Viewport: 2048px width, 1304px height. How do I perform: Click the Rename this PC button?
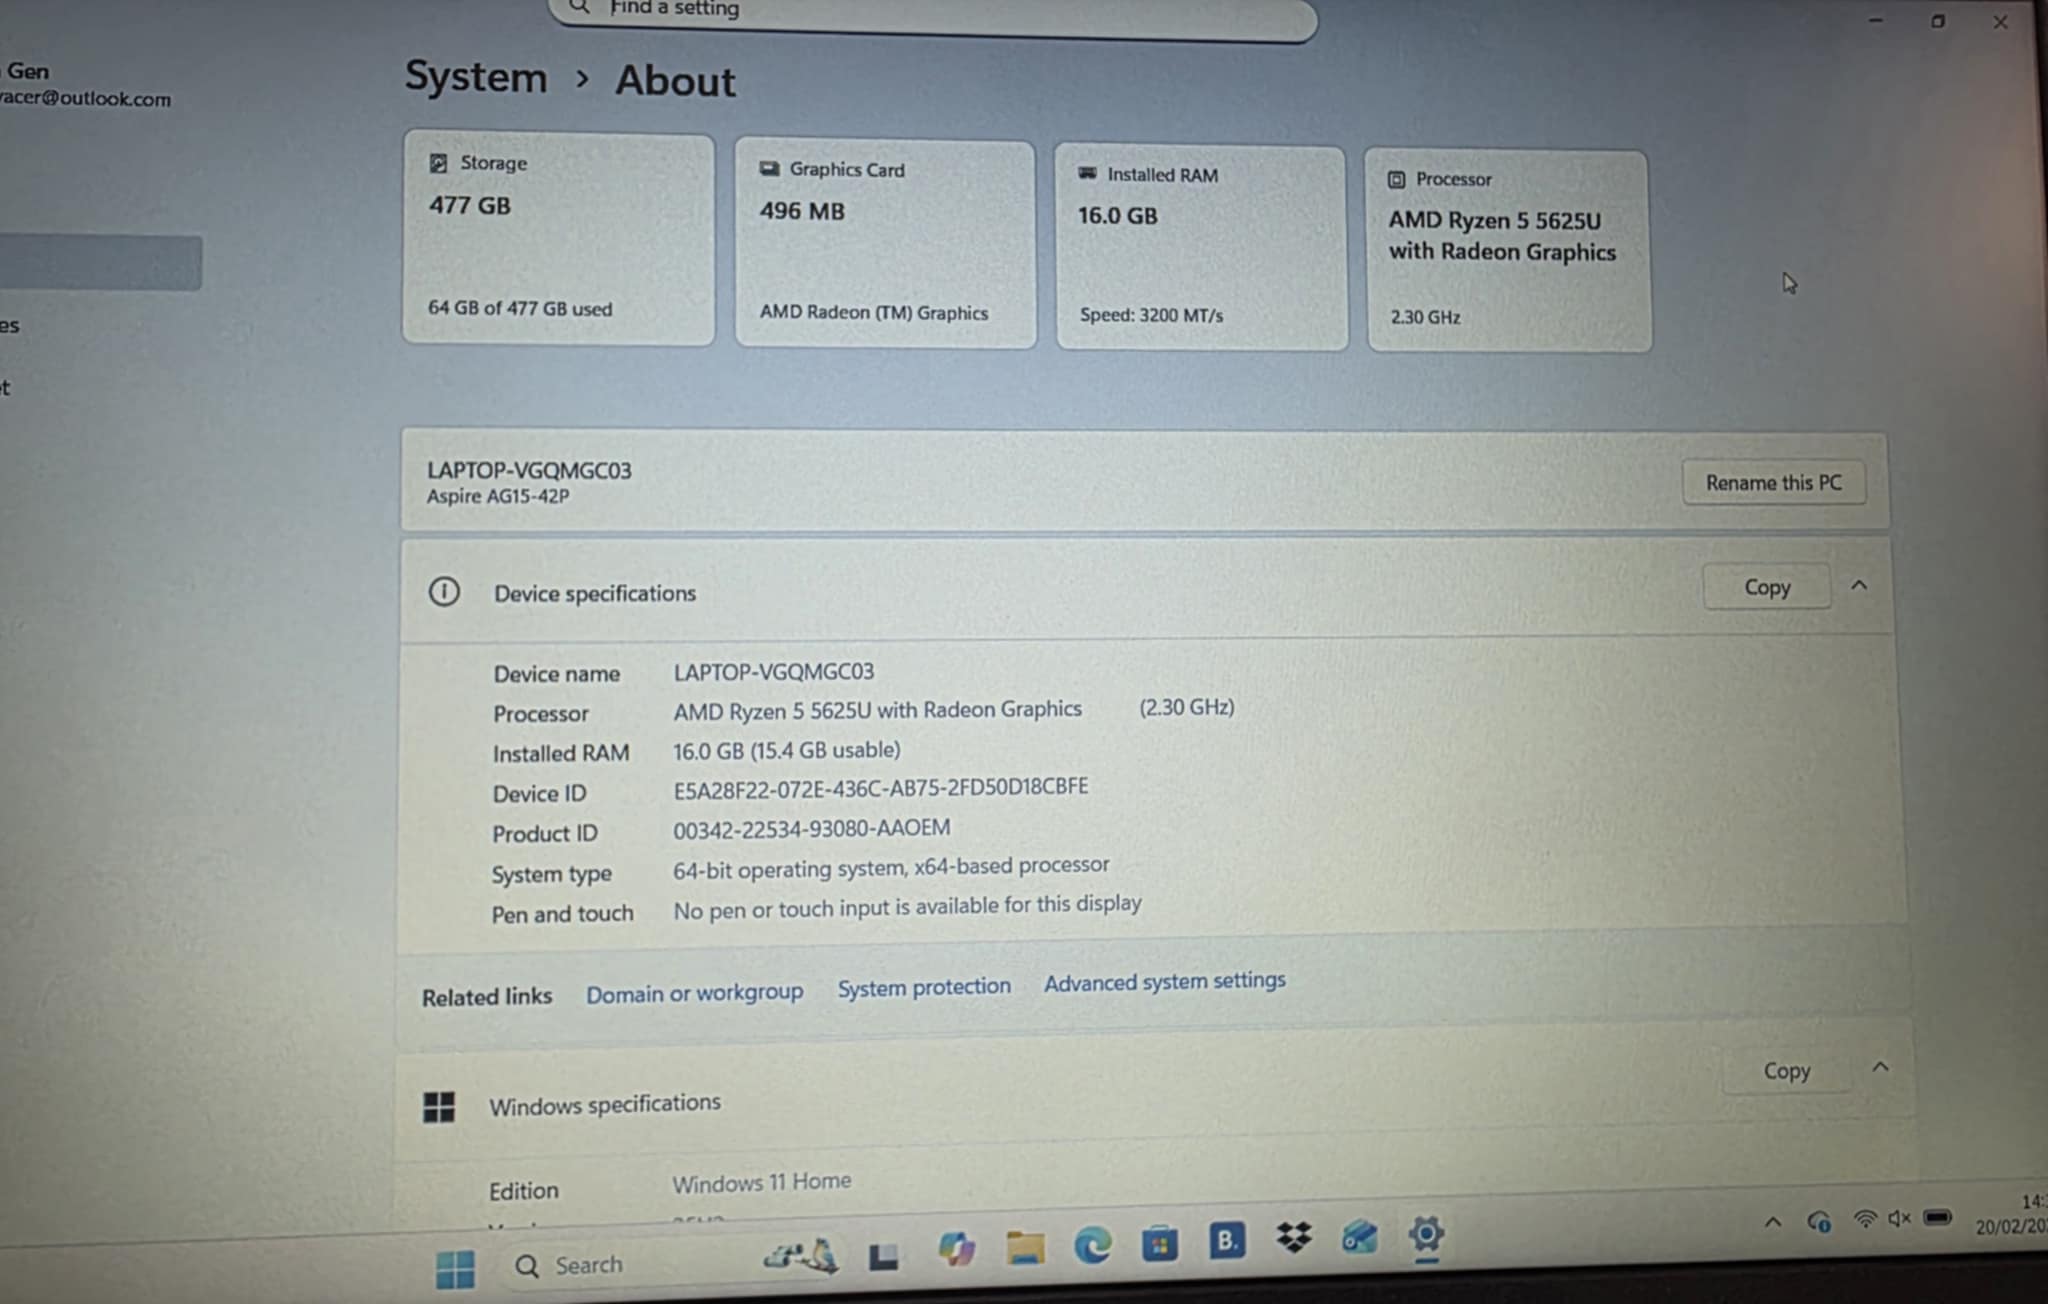pos(1773,483)
